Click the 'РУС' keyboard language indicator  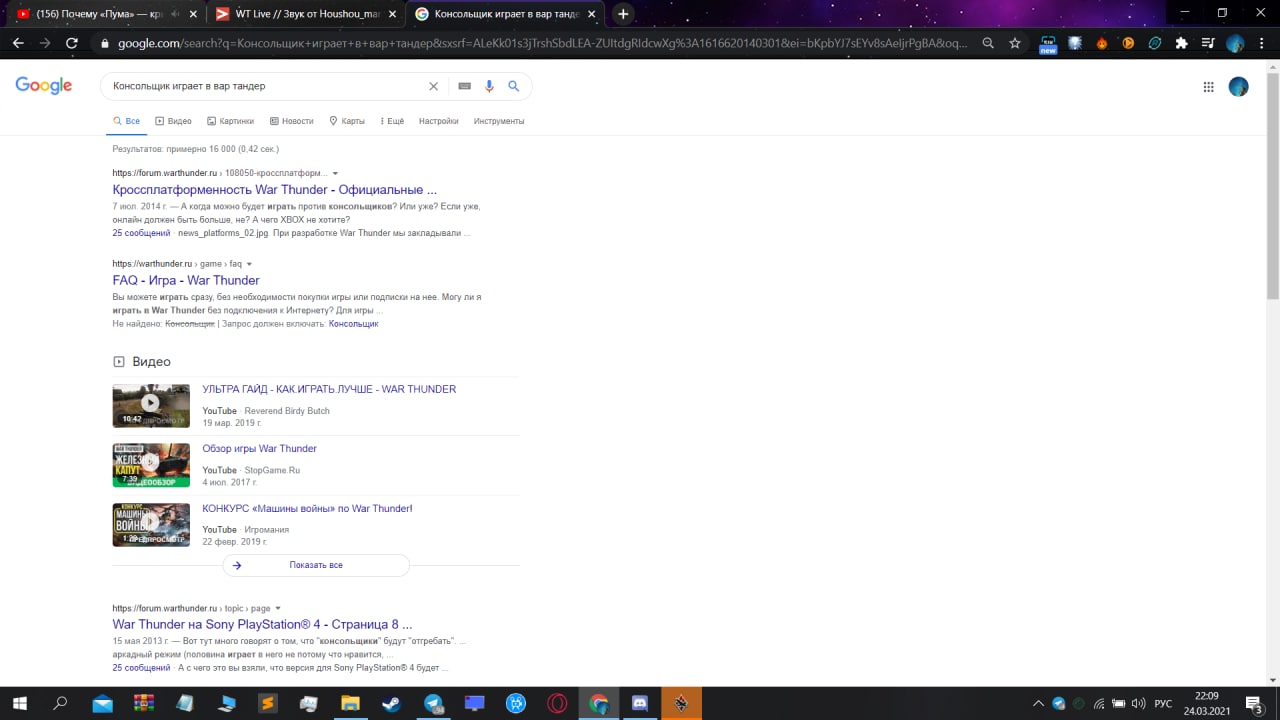1163,704
